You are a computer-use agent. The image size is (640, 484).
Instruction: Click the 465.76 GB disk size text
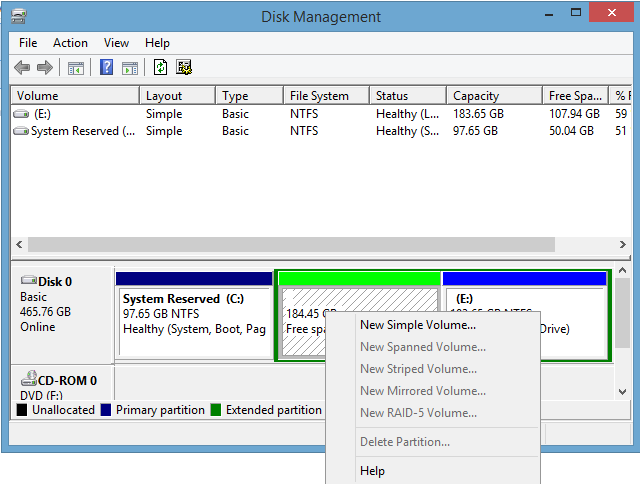45,312
